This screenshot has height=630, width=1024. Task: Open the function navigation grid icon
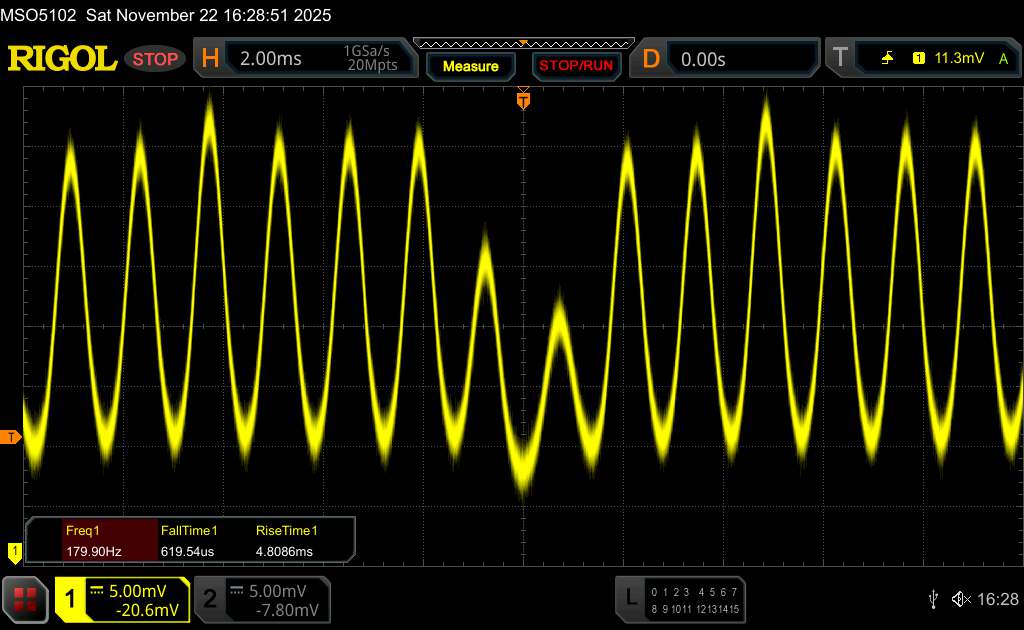pos(26,599)
